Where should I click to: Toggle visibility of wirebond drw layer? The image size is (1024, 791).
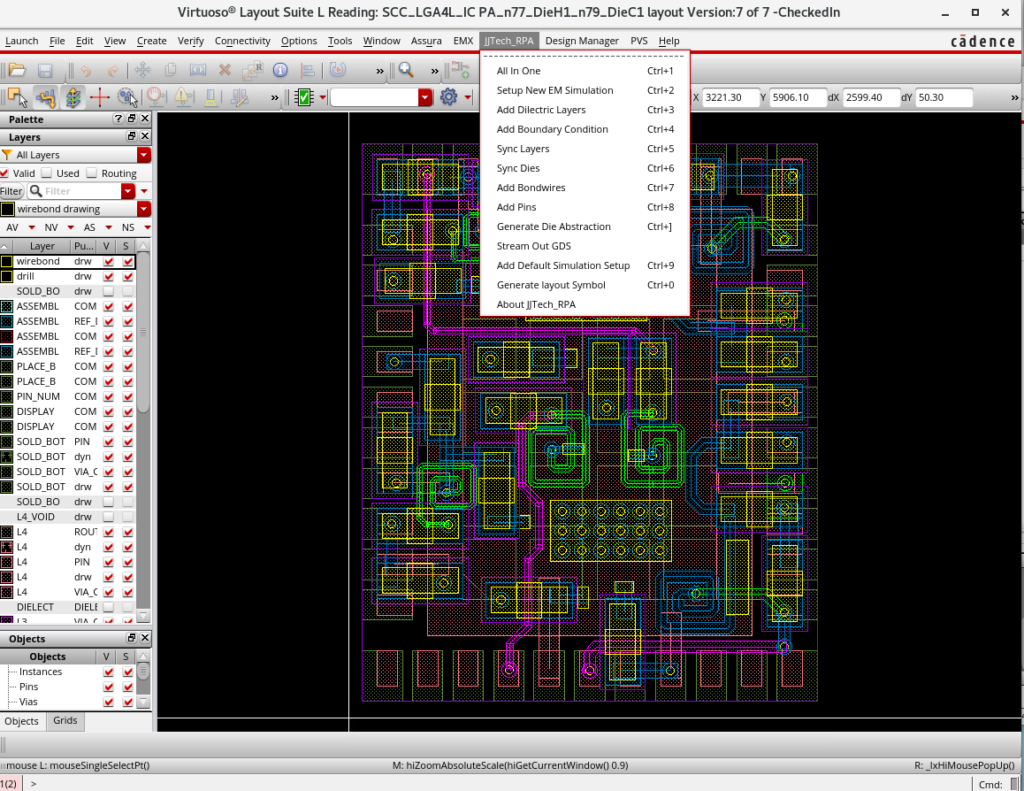click(108, 261)
